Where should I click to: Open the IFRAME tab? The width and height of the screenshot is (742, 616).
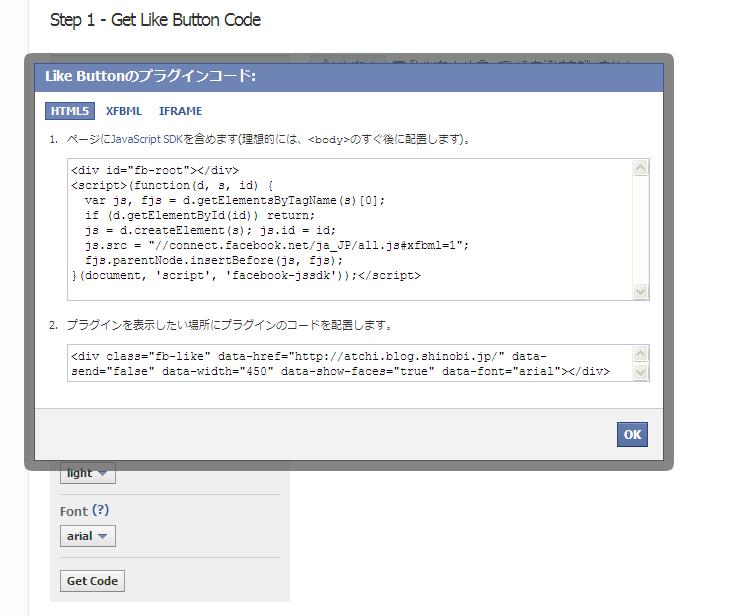pyautogui.click(x=180, y=111)
